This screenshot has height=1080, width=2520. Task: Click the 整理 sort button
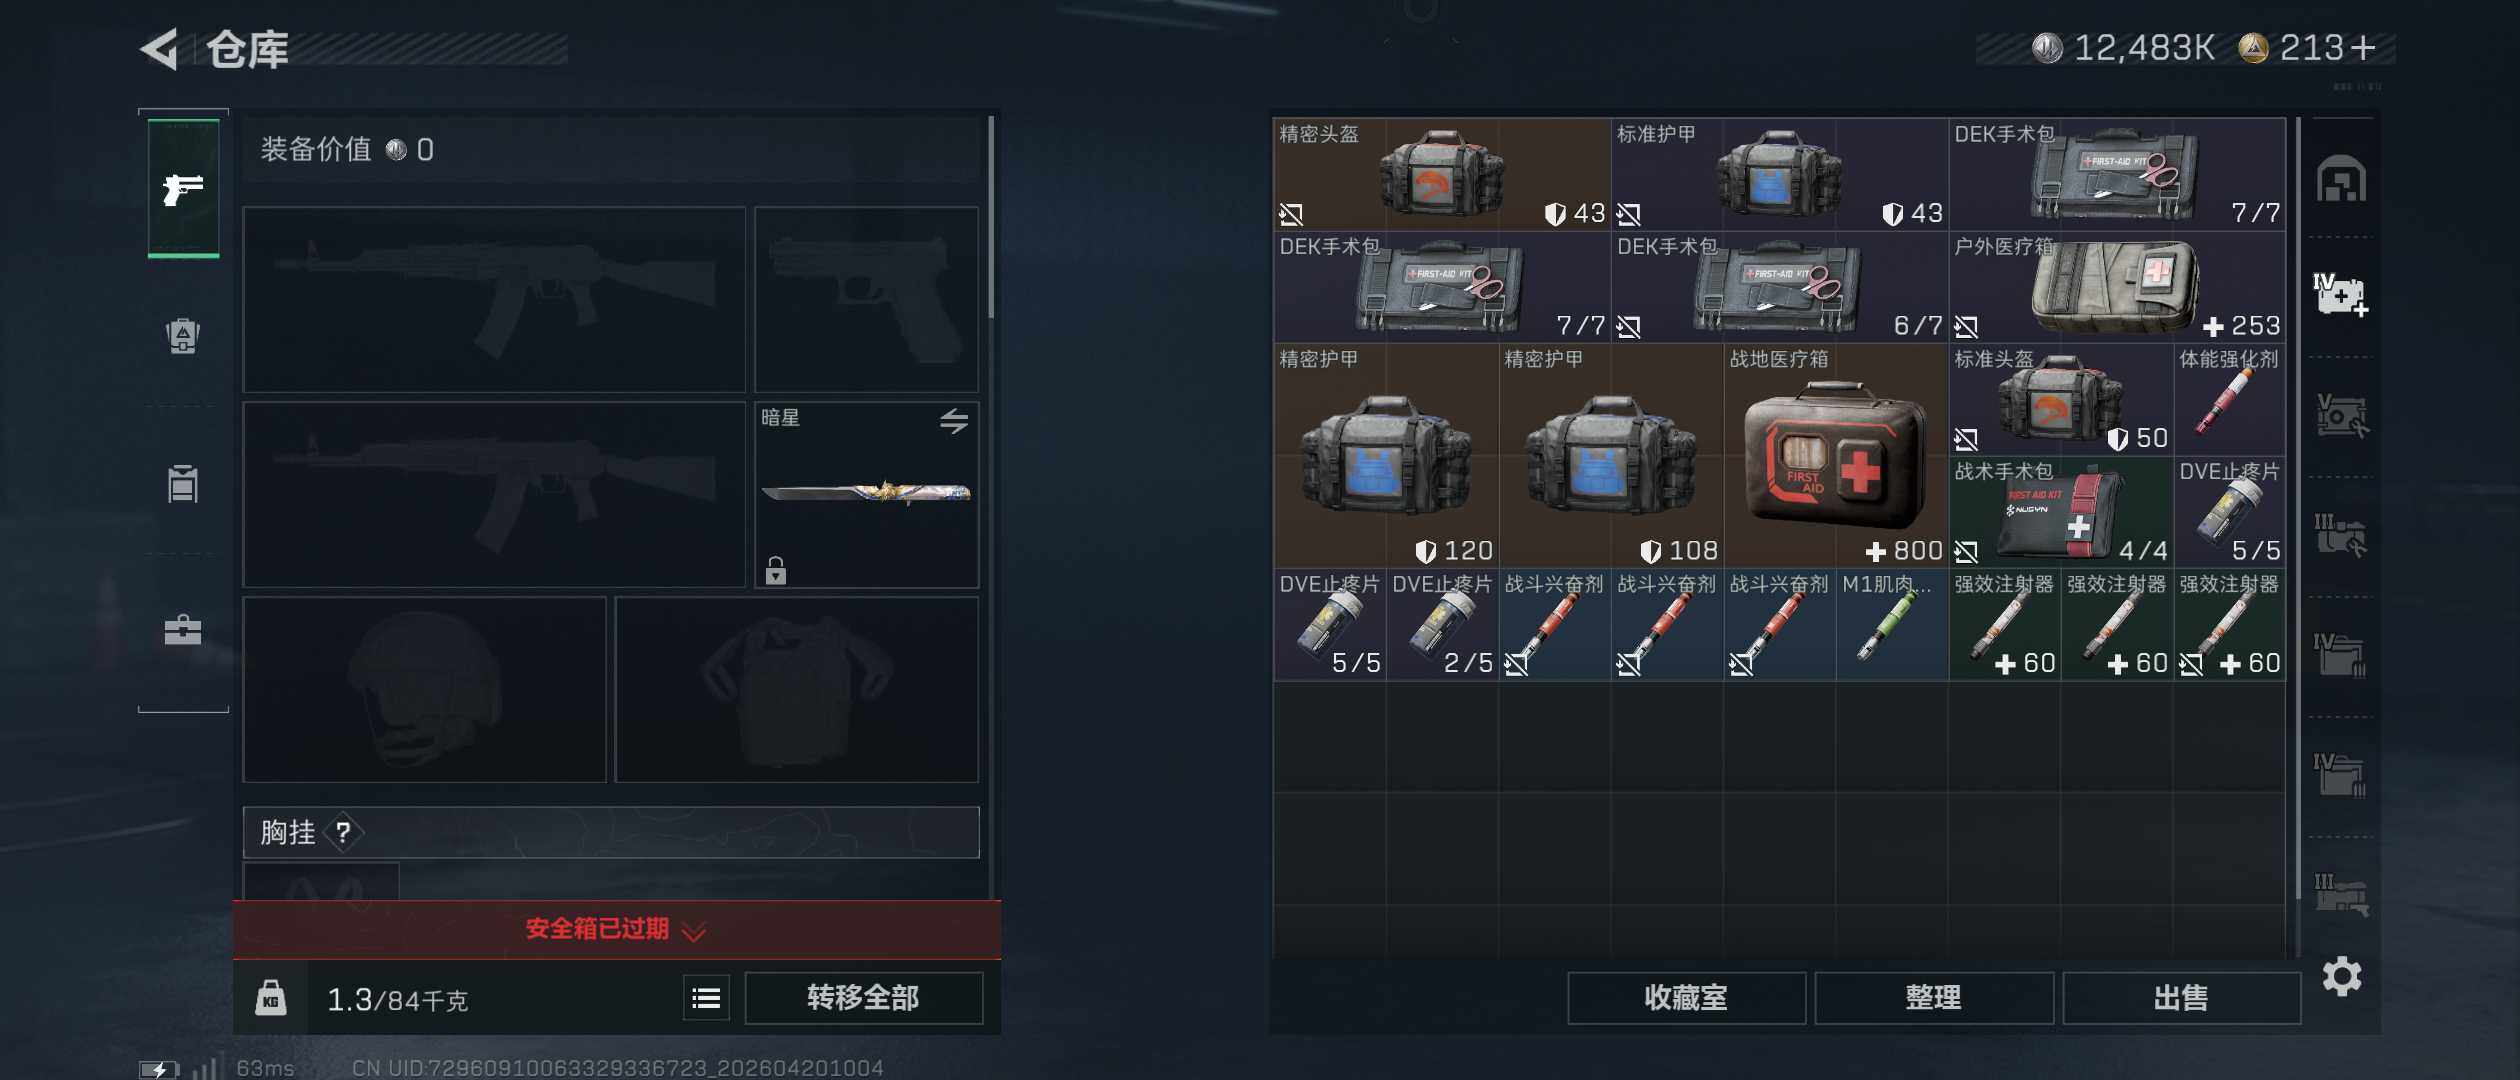tap(1933, 998)
